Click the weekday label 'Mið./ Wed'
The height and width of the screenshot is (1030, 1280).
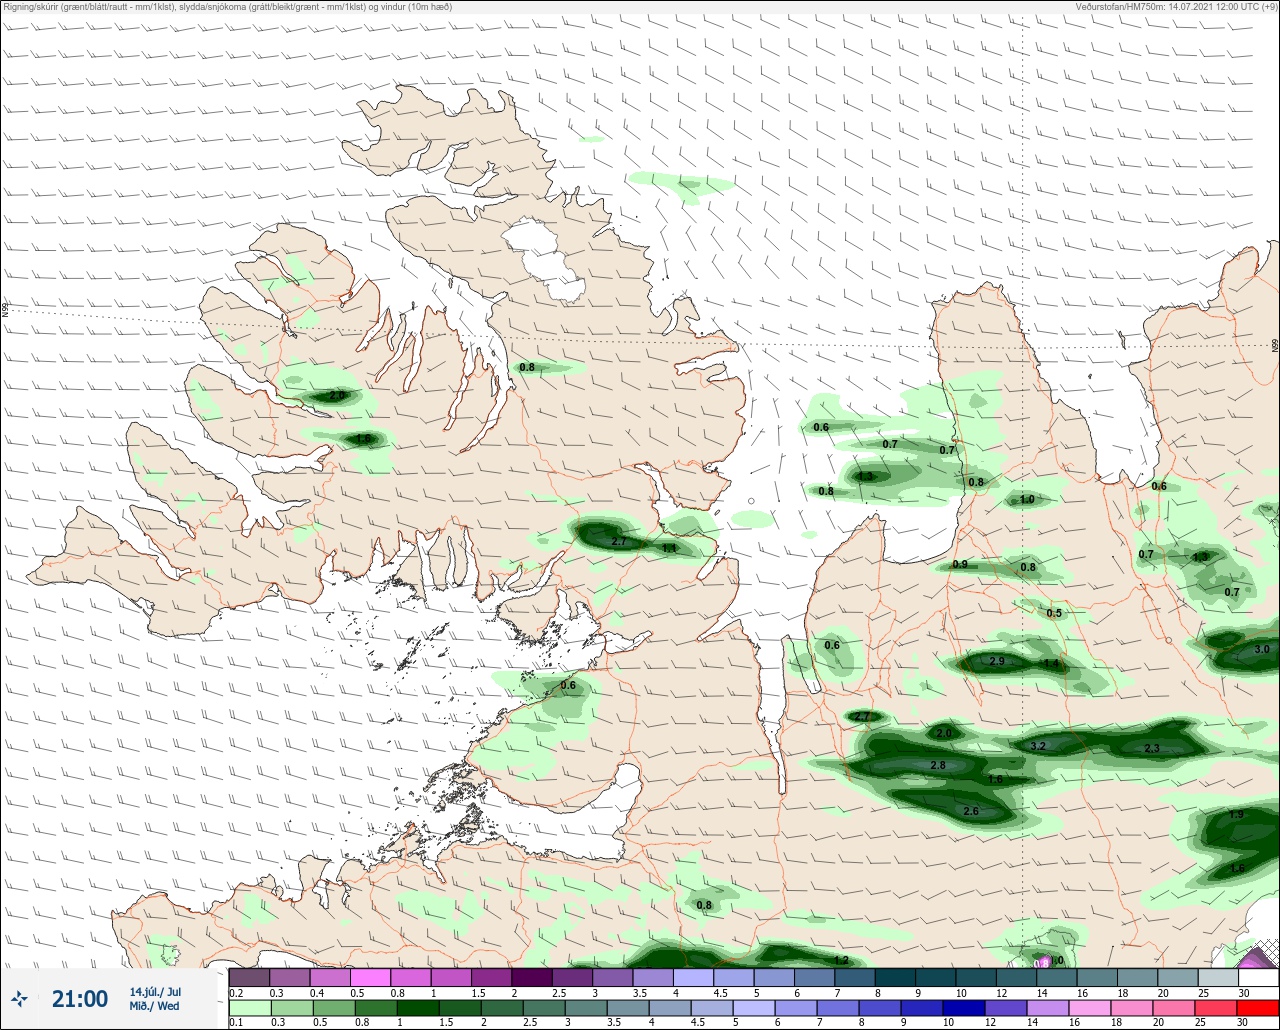point(155,1005)
